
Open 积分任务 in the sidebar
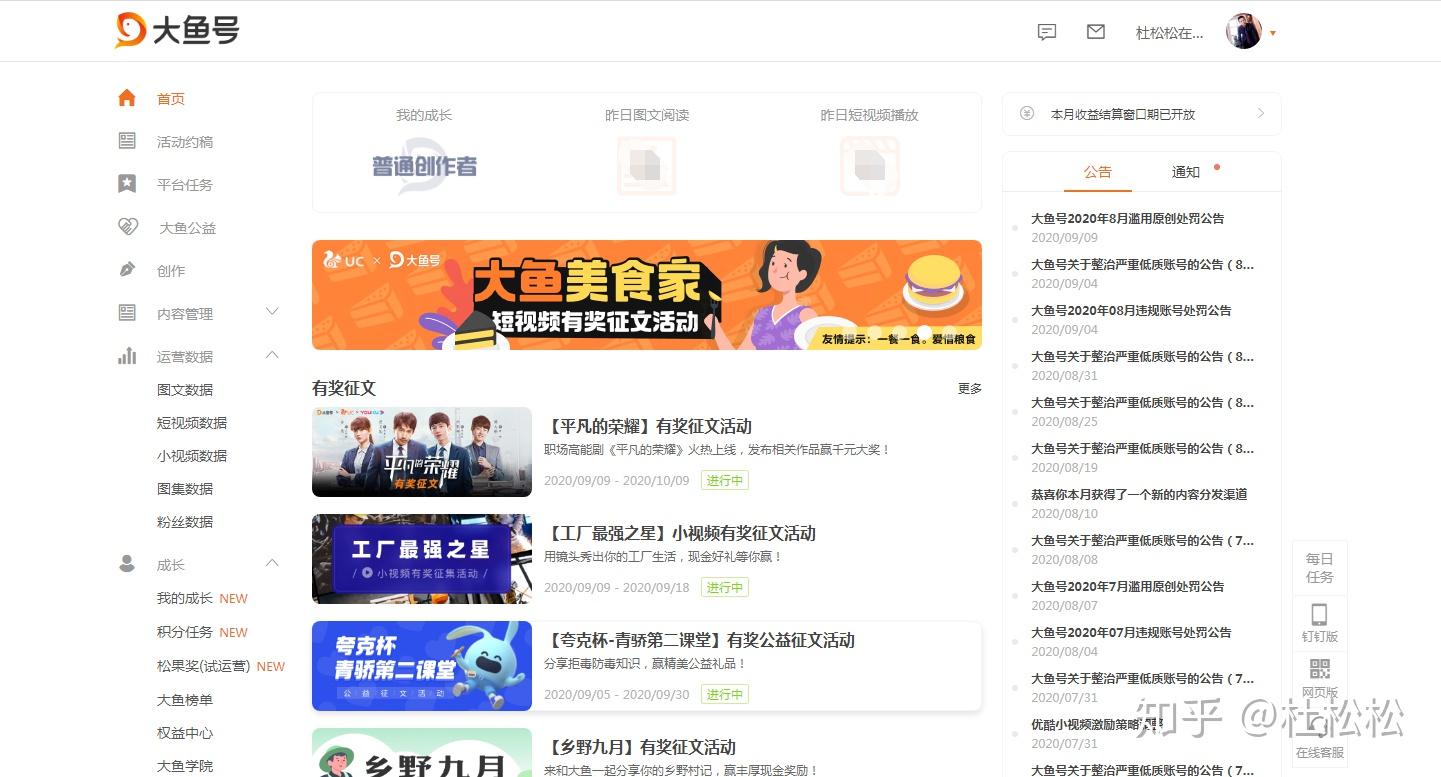(185, 632)
